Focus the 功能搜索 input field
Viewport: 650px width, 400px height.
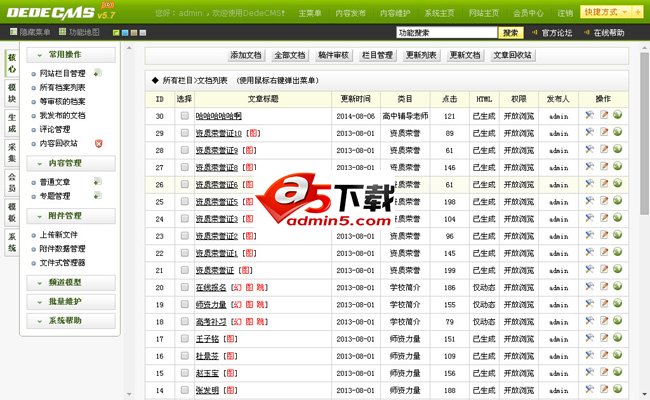pos(447,32)
